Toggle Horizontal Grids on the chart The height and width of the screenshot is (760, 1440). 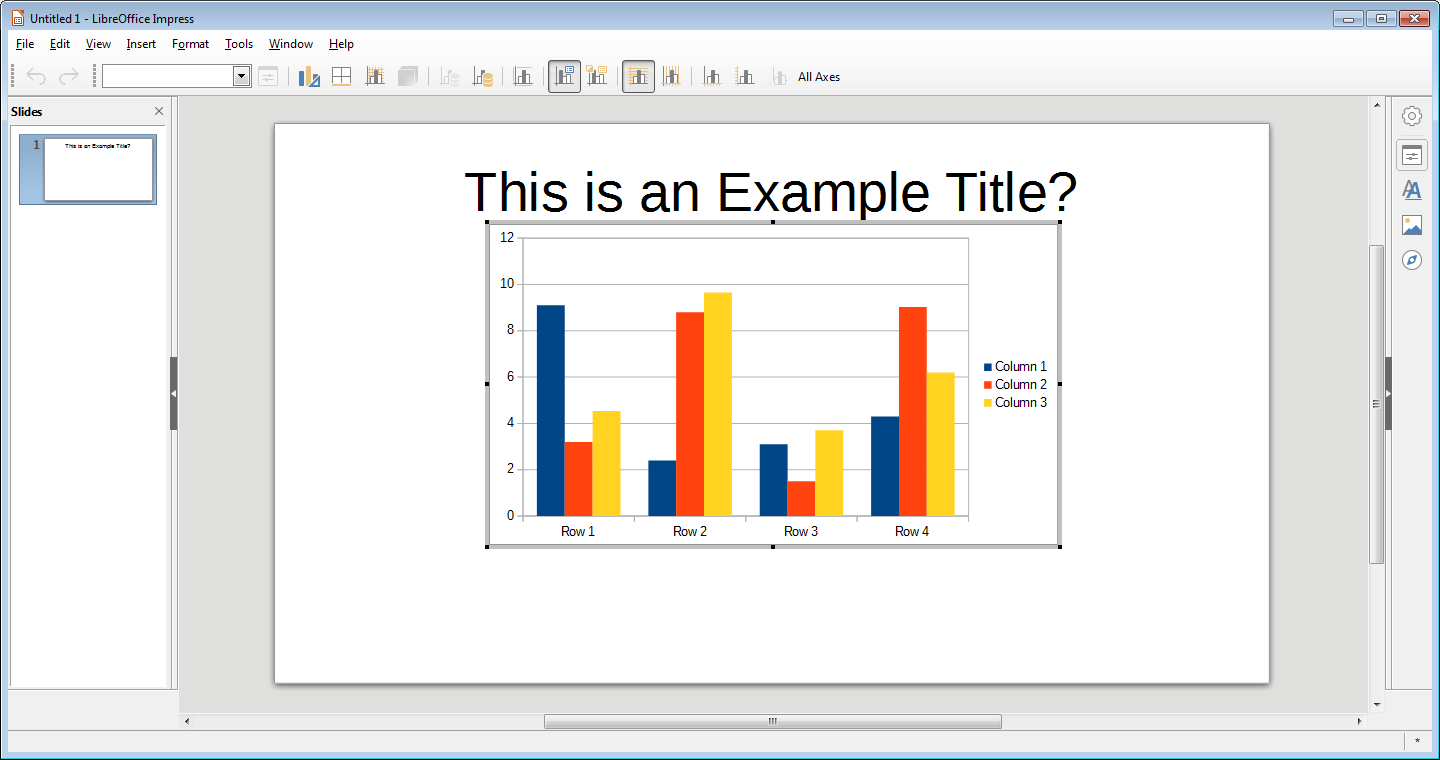coord(638,77)
